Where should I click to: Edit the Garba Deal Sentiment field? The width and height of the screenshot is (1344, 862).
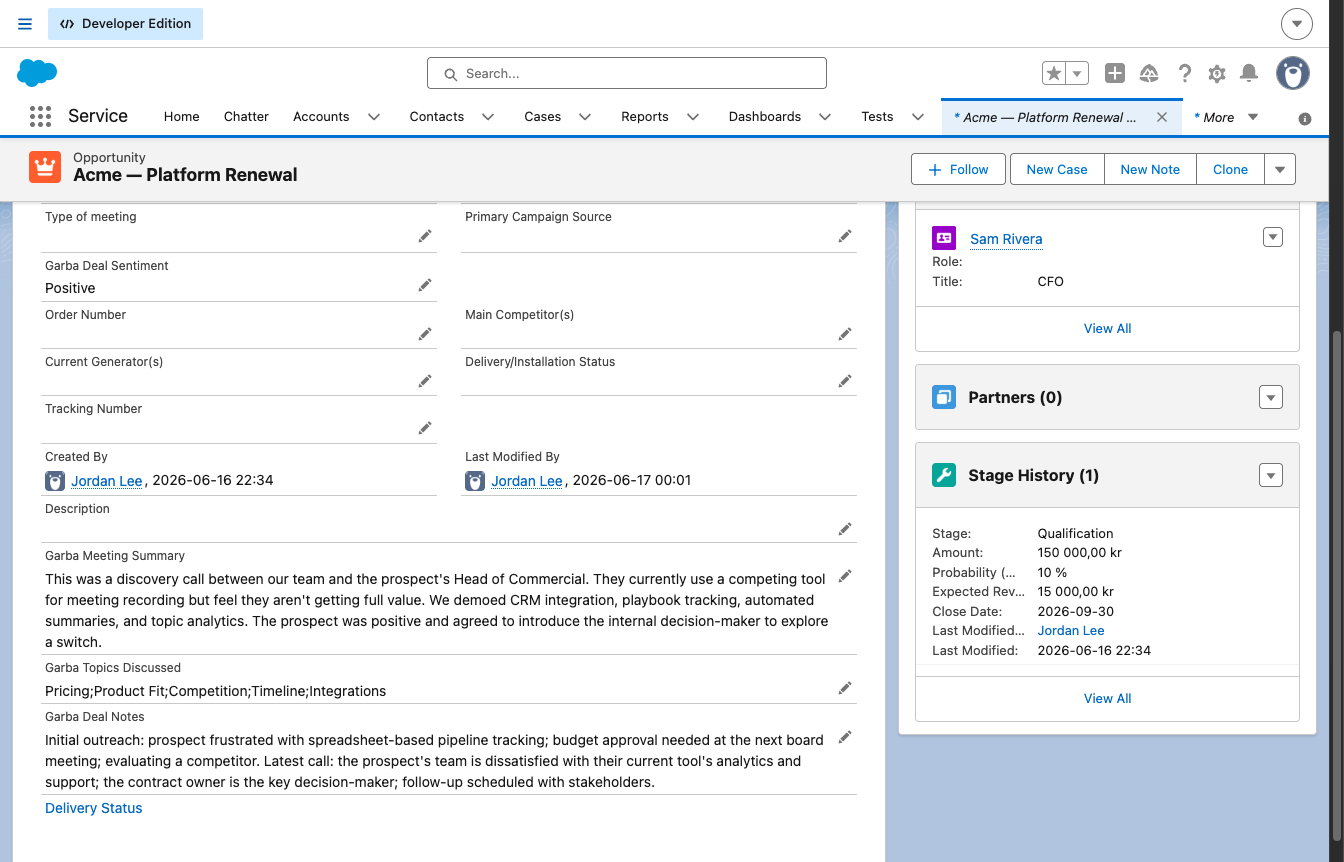(x=425, y=285)
